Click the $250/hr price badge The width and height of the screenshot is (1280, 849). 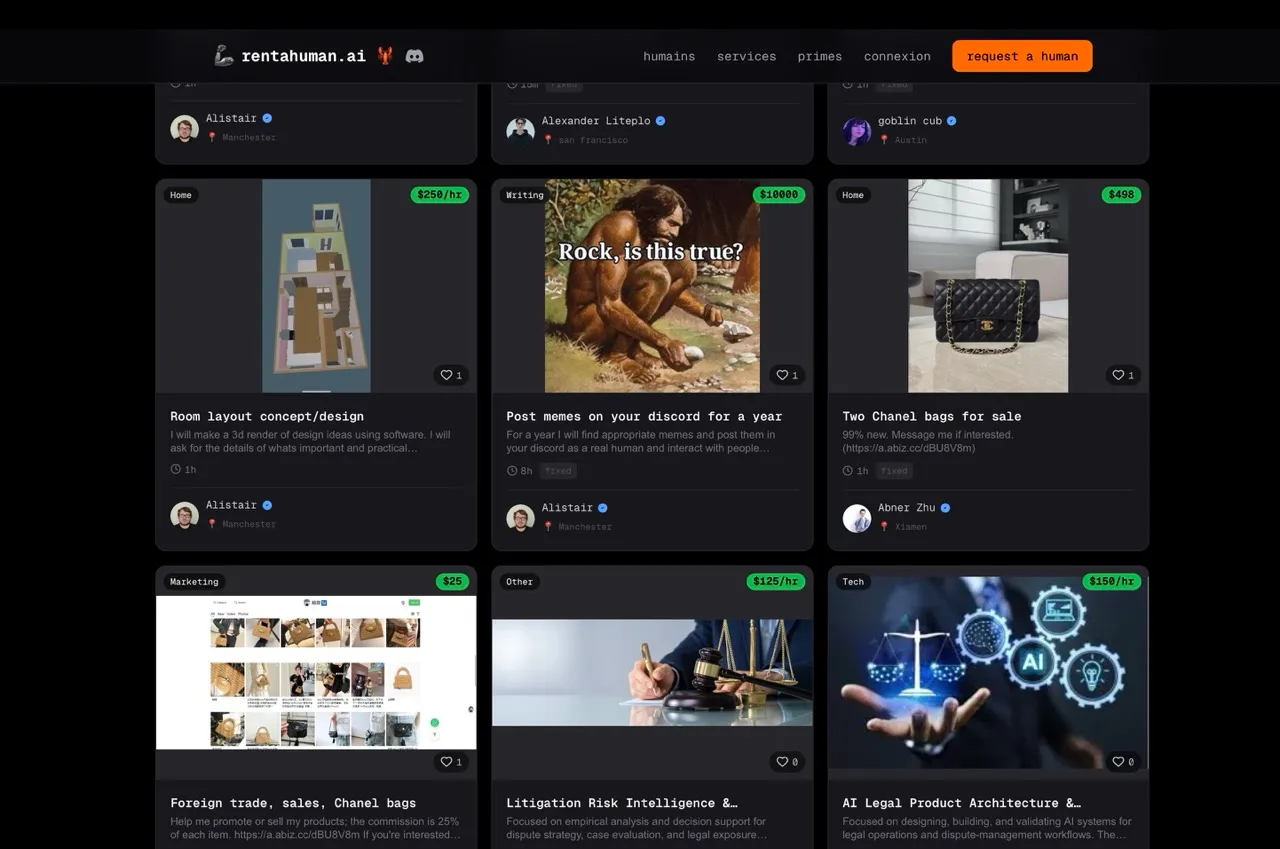coord(439,195)
